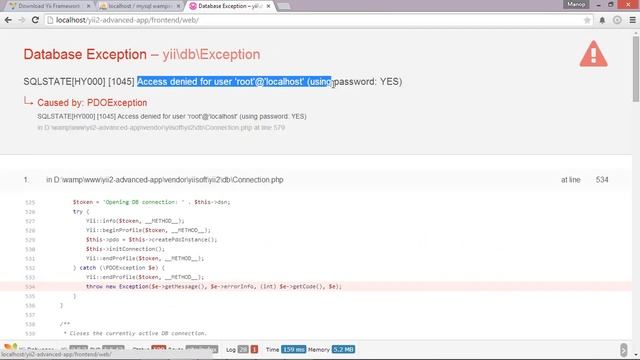Click the red warning triangle icon
The height and width of the screenshot is (360, 640).
pyautogui.click(x=593, y=54)
